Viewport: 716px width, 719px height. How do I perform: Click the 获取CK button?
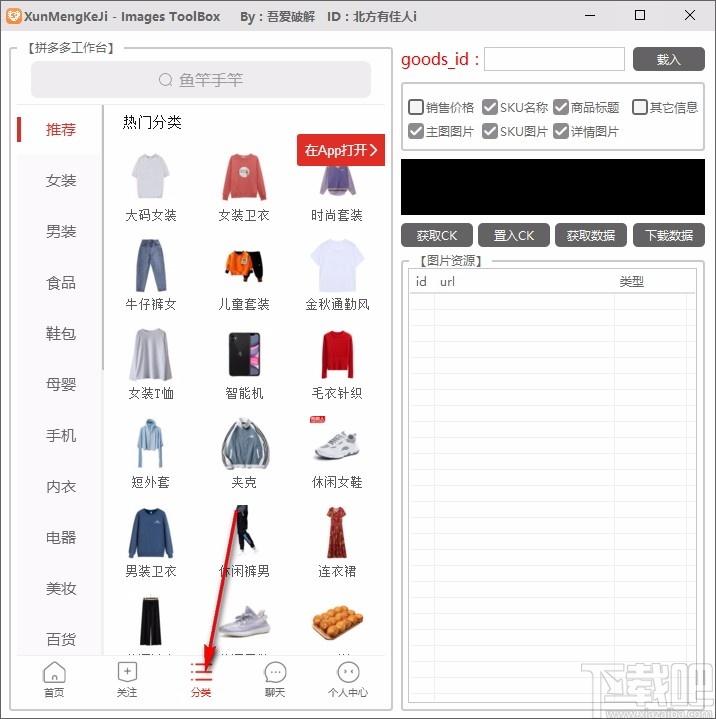pyautogui.click(x=437, y=235)
